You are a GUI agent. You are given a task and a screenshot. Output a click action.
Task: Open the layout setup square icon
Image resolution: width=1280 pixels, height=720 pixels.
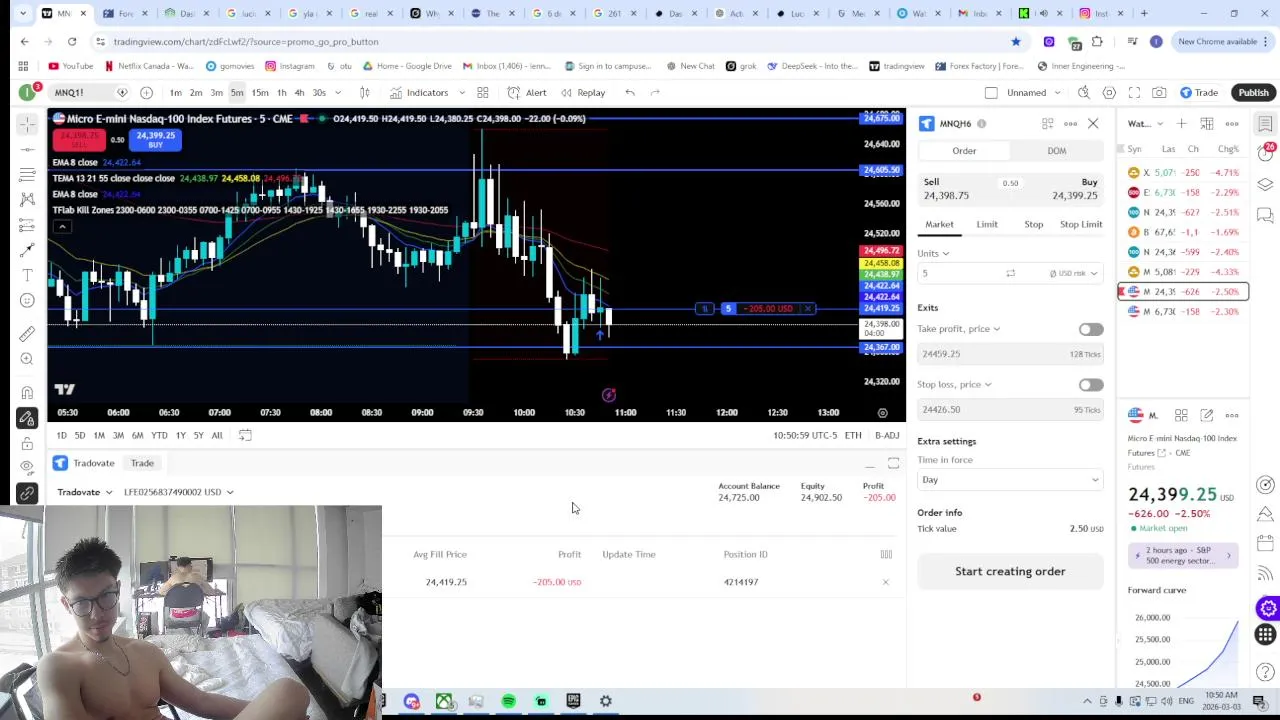pyautogui.click(x=991, y=93)
